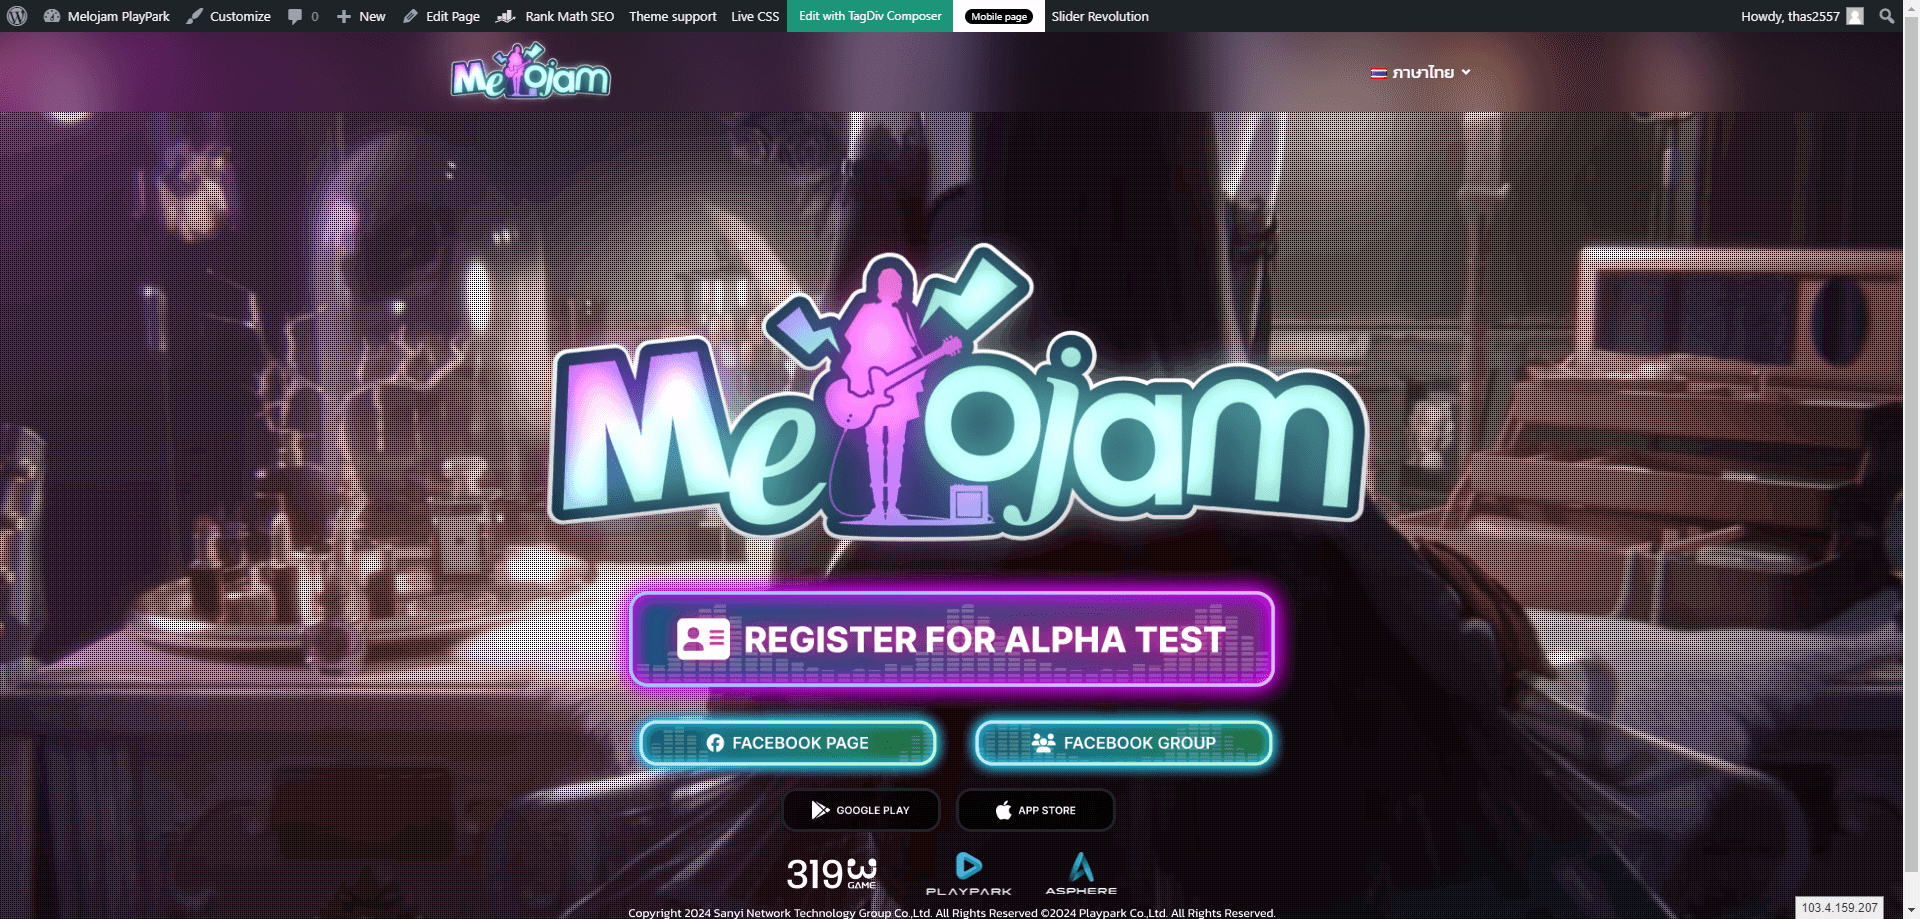Open the New content menu
The width and height of the screenshot is (1920, 919).
(361, 16)
